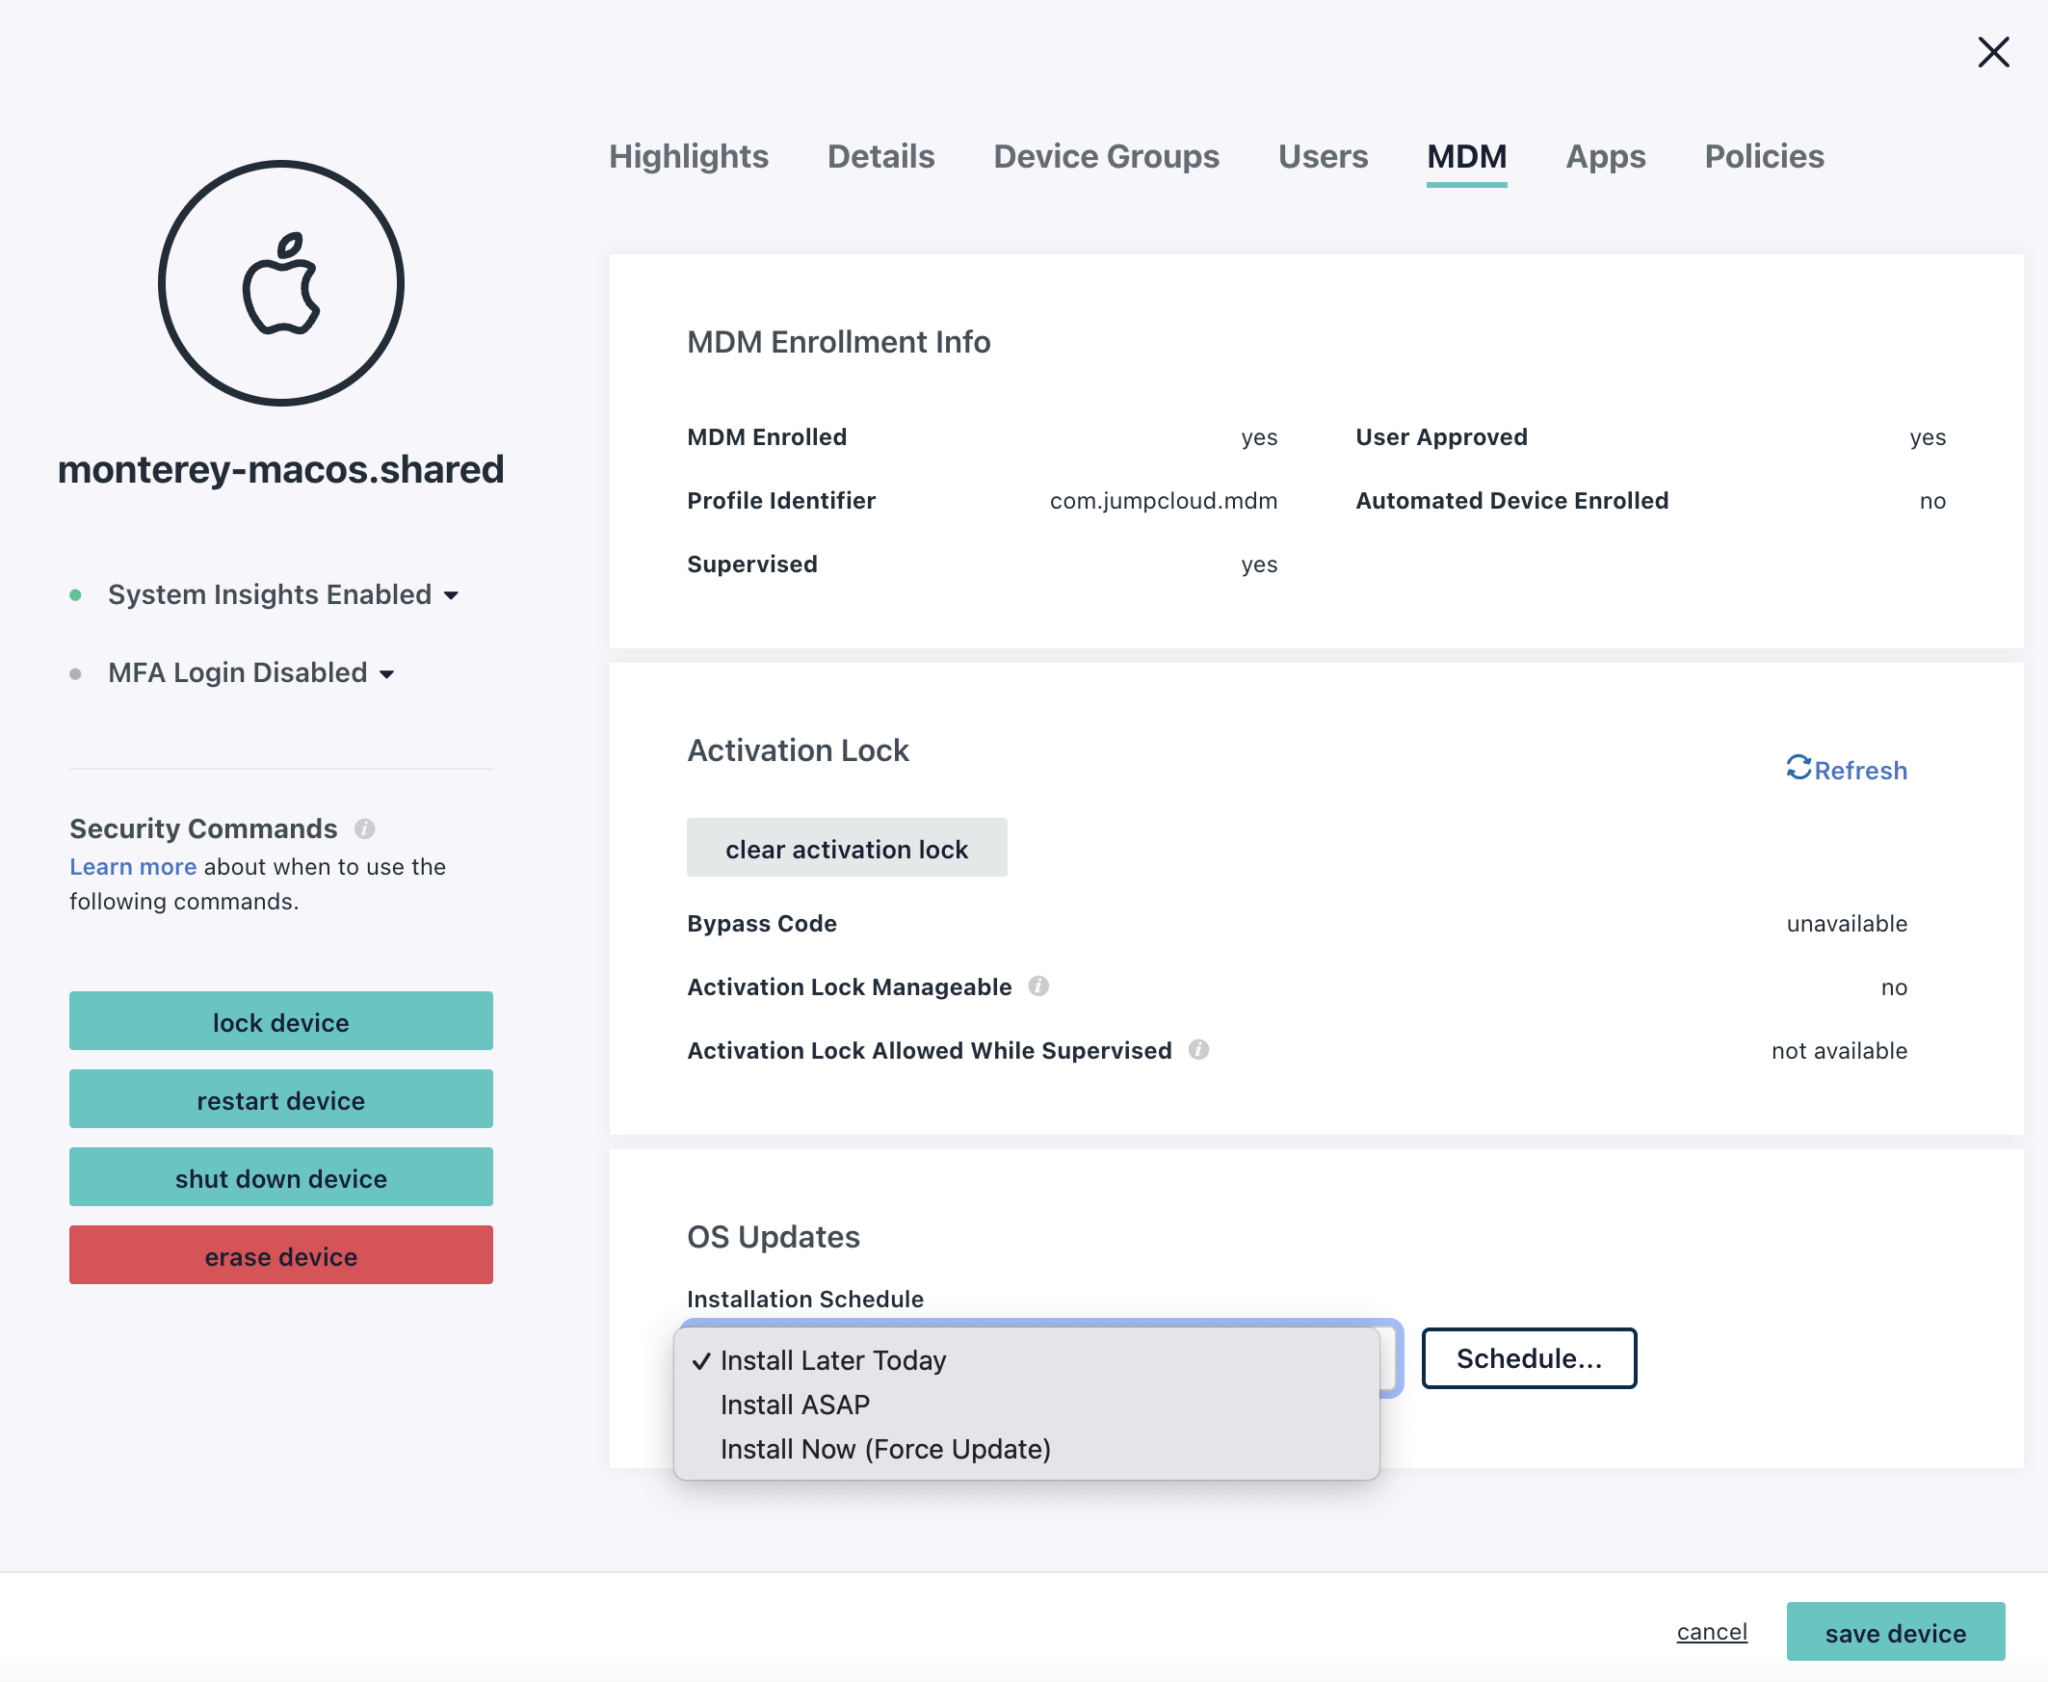This screenshot has width=2048, height=1682.
Task: Close the device panel with X
Action: [1993, 52]
